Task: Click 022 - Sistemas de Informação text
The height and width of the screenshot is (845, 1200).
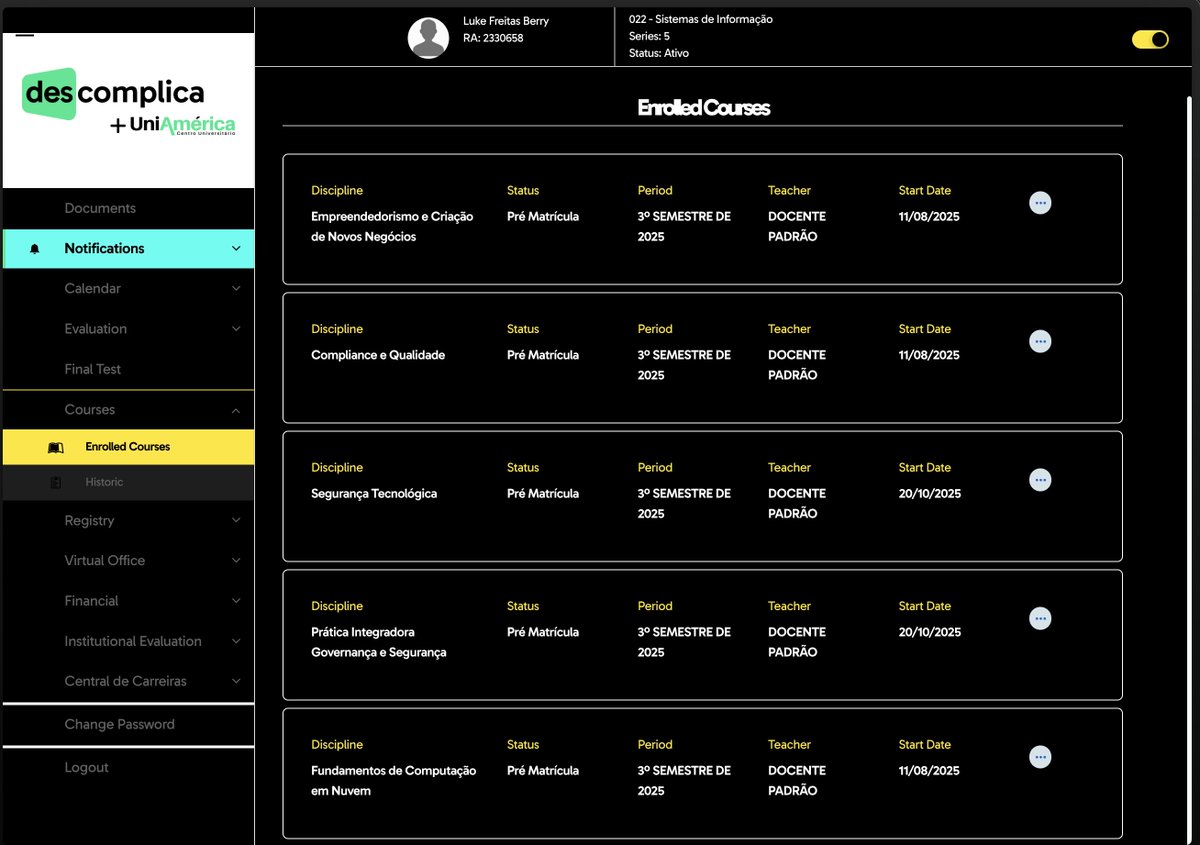Action: pos(700,19)
